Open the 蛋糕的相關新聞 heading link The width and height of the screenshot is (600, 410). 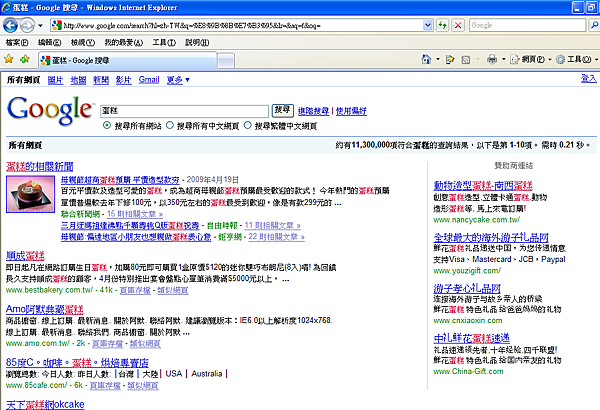[40, 167]
